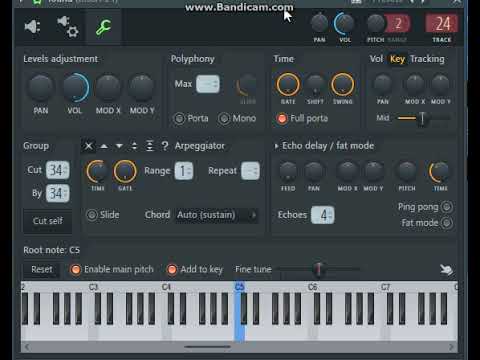Click the Arpeggiator TIME knob
480x360 pixels.
pyautogui.click(x=97, y=171)
